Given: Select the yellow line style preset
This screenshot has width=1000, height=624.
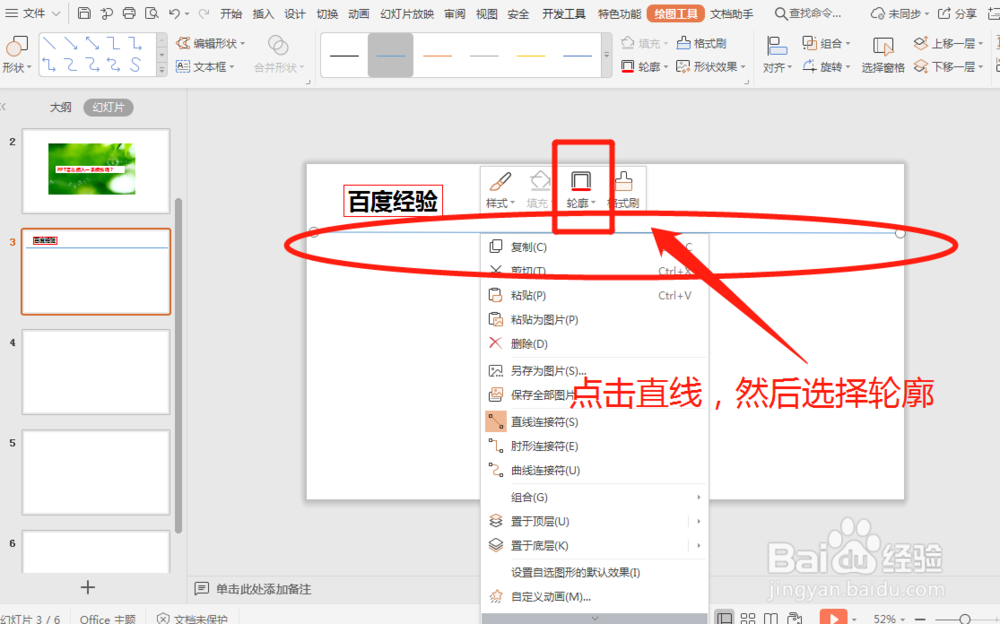Looking at the screenshot, I should tap(531, 56).
